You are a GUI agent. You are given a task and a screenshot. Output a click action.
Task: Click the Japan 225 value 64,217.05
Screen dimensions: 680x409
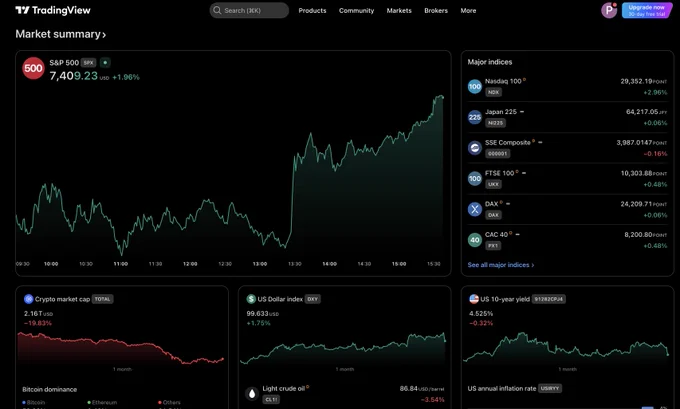(642, 112)
